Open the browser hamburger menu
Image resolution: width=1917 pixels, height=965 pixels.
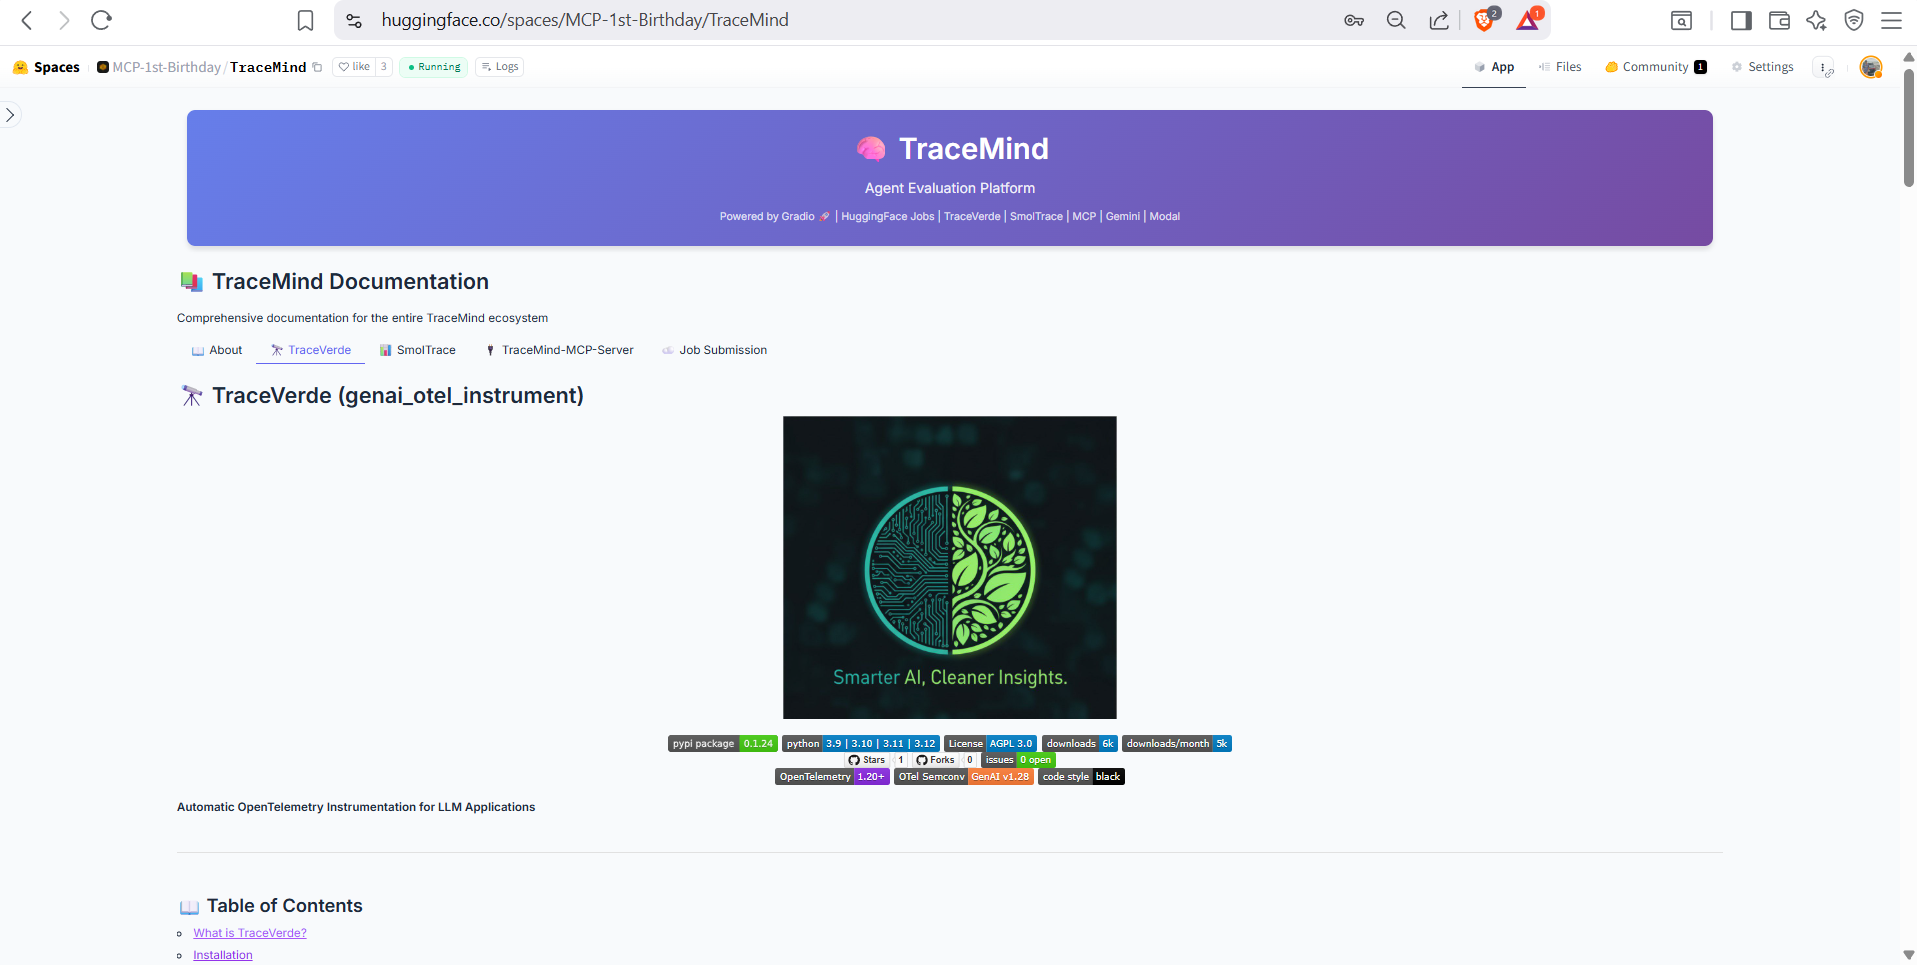1891,20
